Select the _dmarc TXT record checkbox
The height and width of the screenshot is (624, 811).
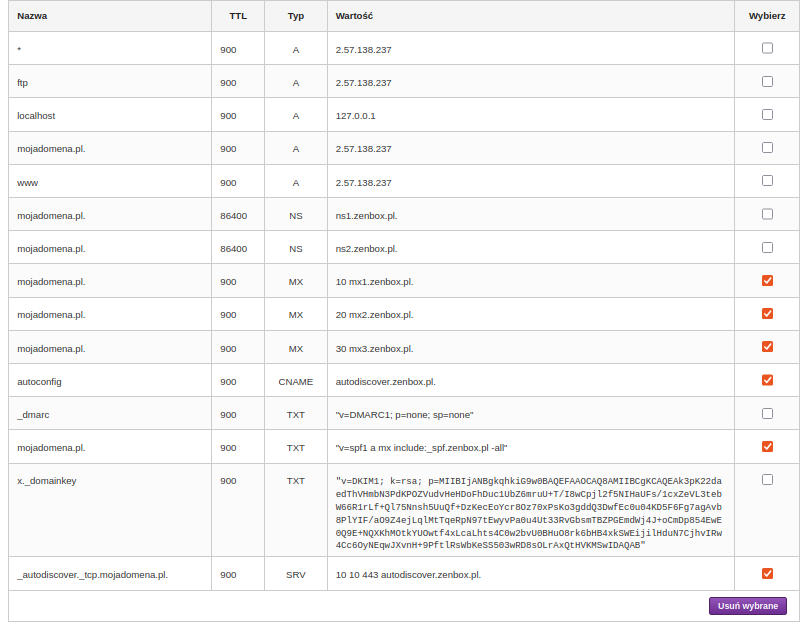click(x=767, y=413)
